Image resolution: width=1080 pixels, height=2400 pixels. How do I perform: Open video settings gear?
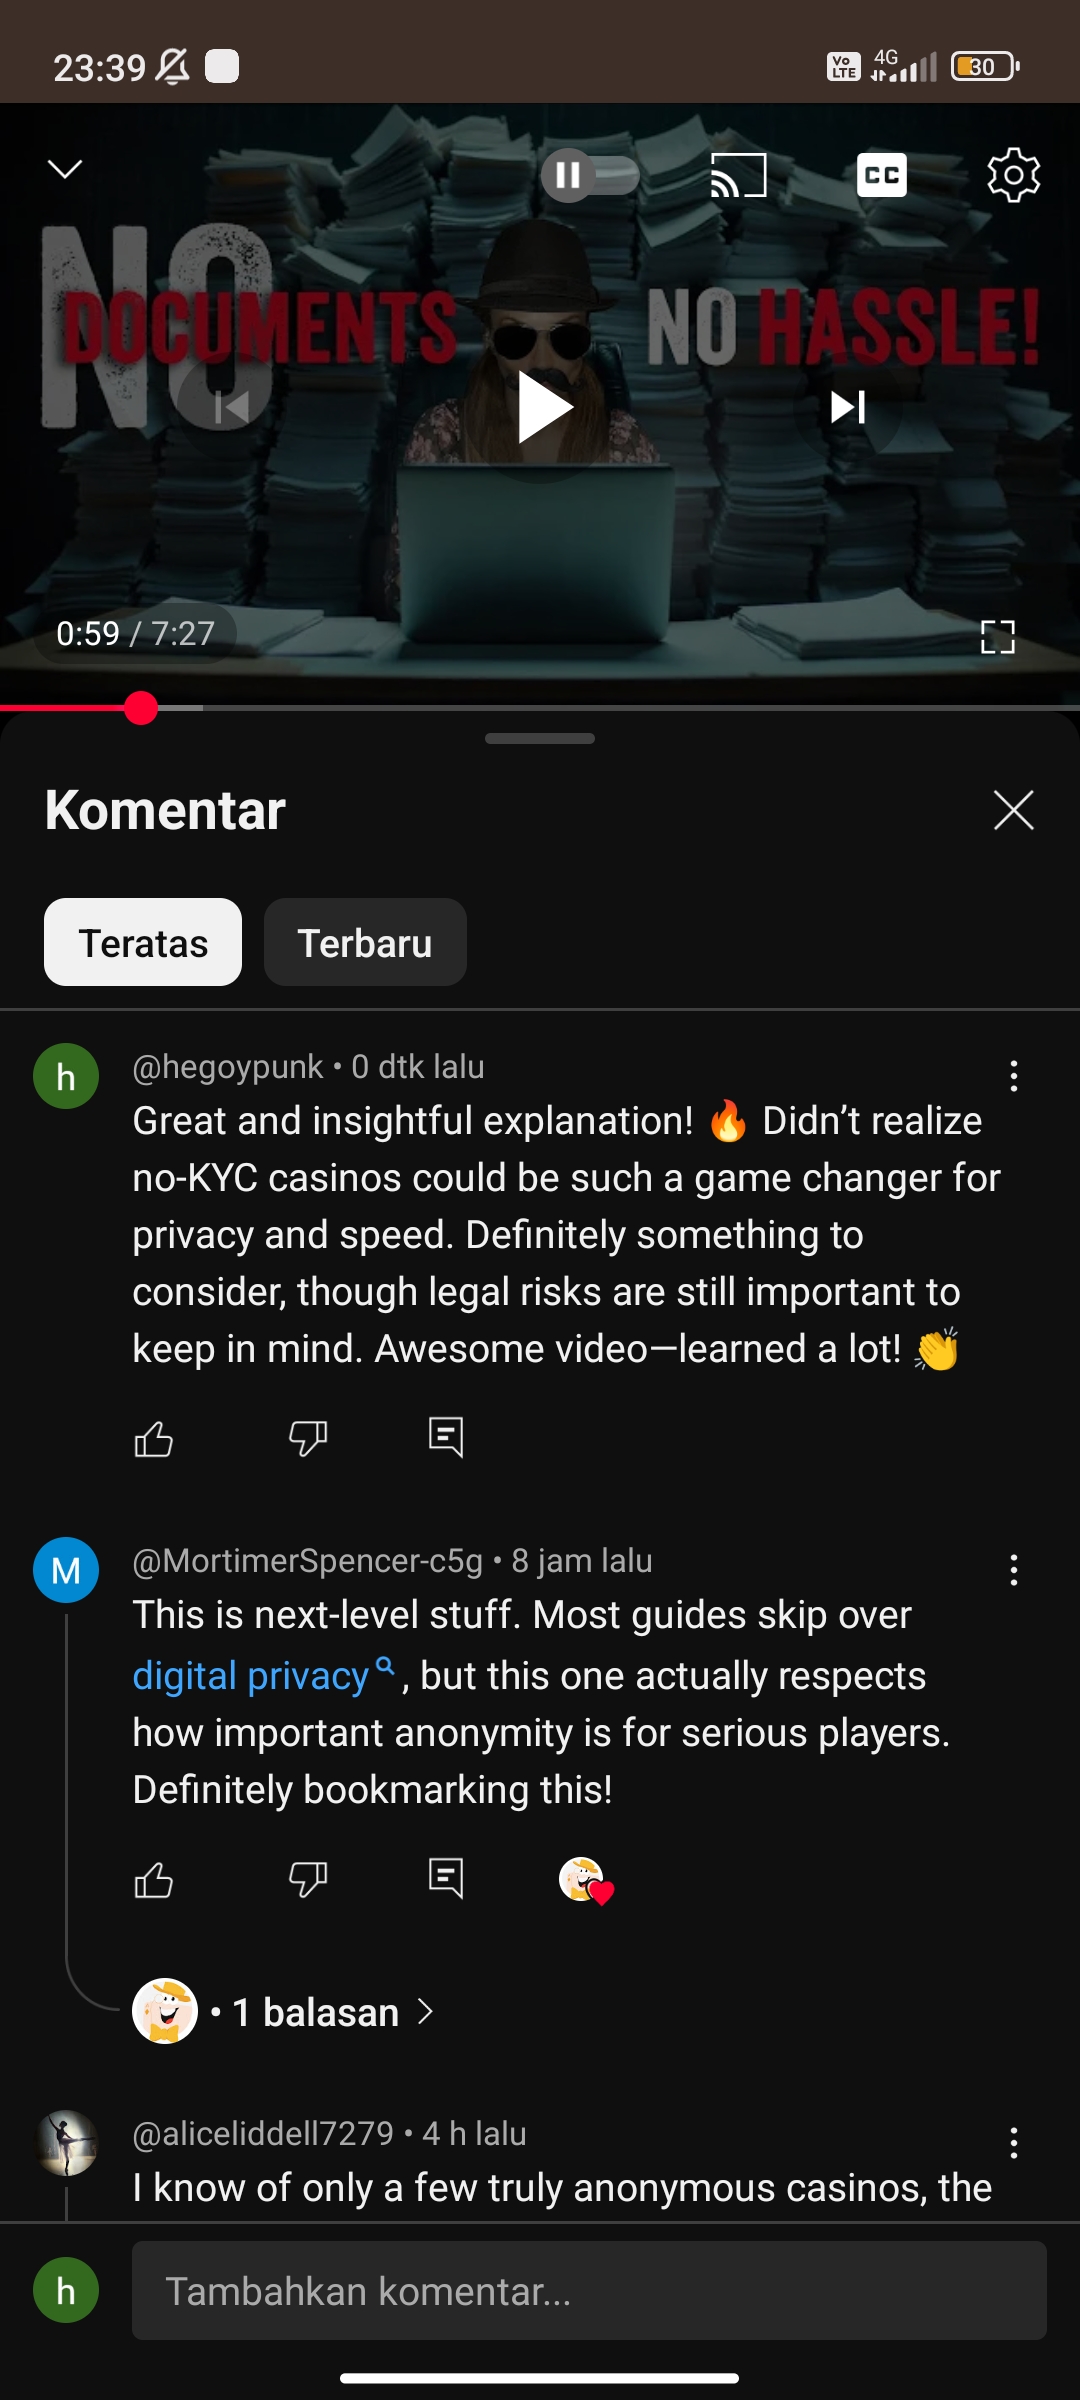tap(1013, 175)
